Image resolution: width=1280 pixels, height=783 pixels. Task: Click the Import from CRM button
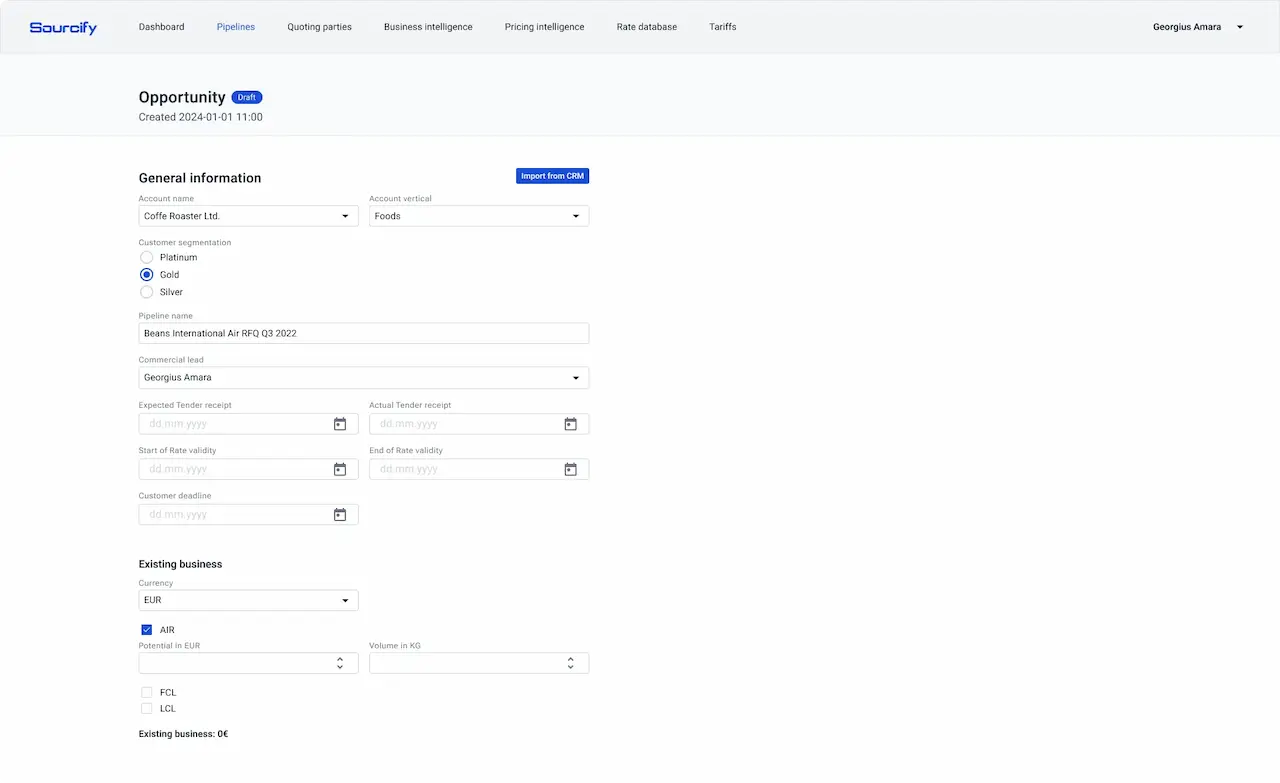552,175
